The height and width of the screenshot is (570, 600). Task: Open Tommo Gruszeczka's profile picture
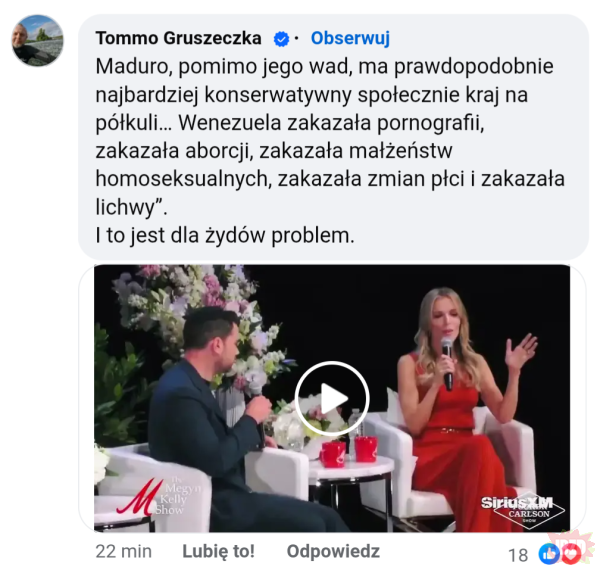[x=38, y=40]
